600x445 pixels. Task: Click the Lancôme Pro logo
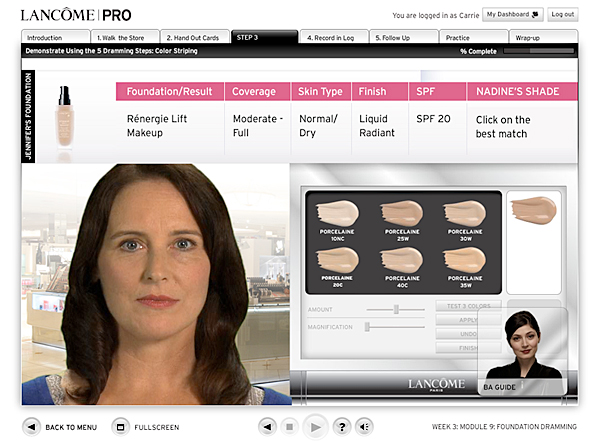(76, 15)
